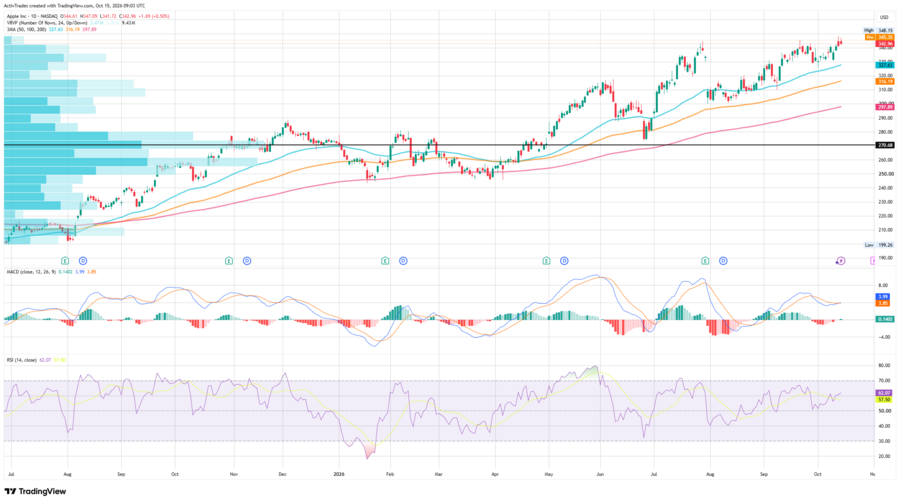Click the yellow 57.50 RSI average label
The image size is (900, 503).
pyautogui.click(x=883, y=399)
